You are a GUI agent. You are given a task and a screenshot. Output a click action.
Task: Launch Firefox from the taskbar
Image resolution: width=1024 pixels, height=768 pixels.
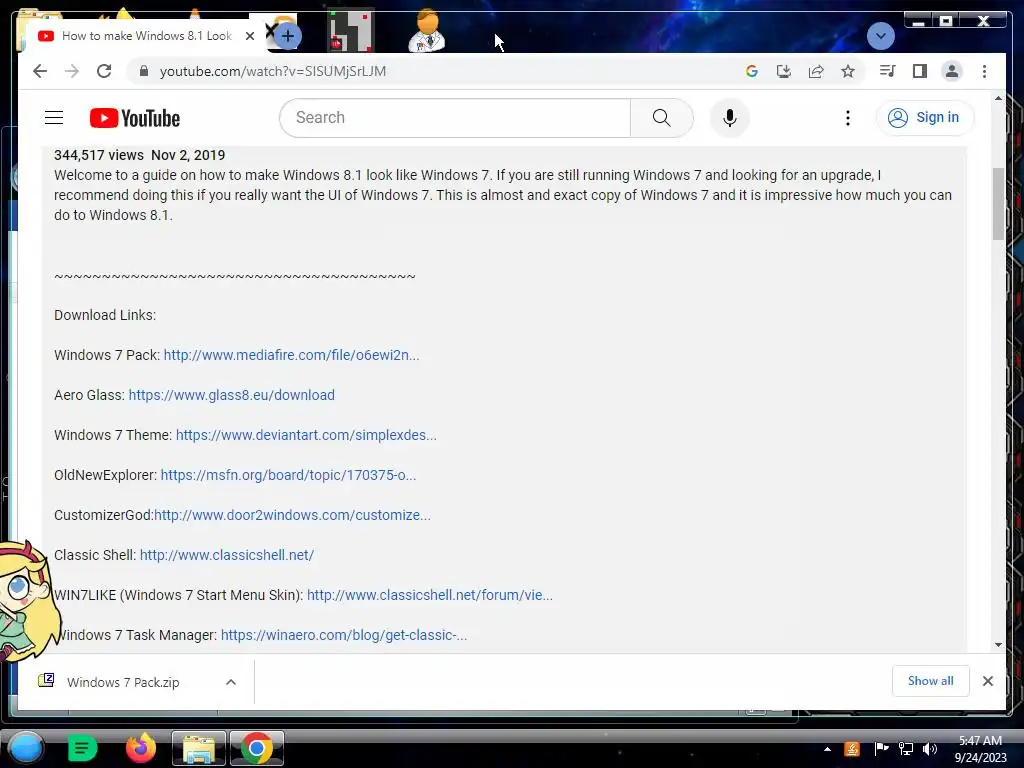pos(140,748)
